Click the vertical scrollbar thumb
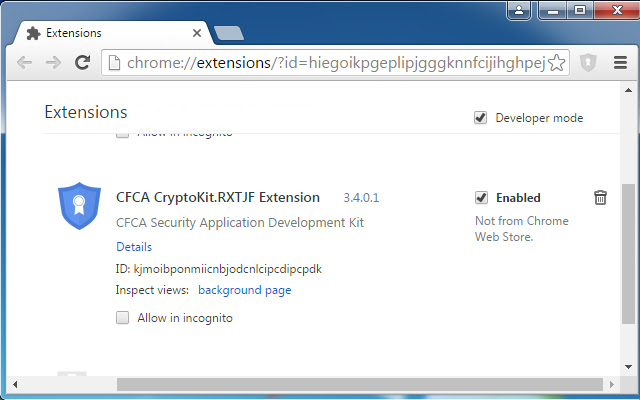 (628, 254)
